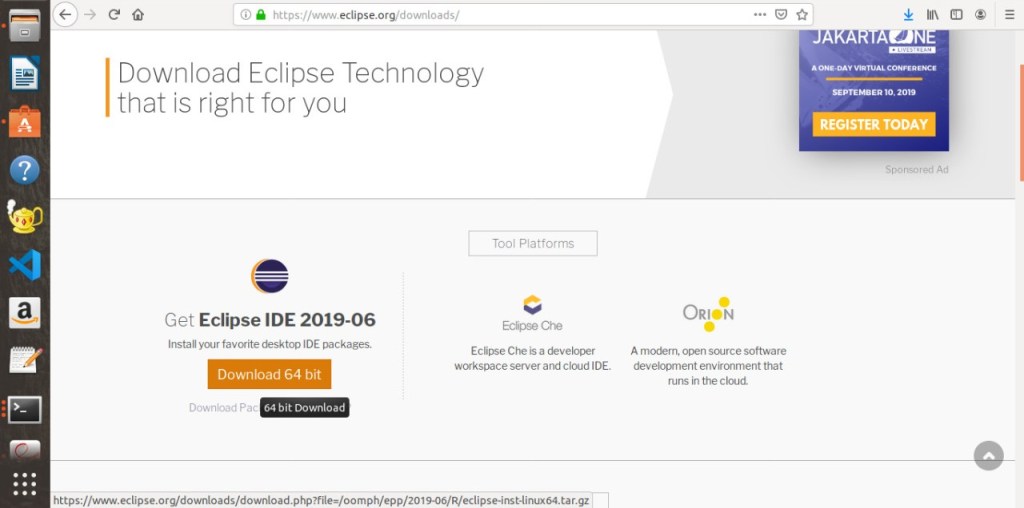This screenshot has width=1024, height=508.
Task: Reload the current Eclipse downloads page
Action: coord(114,15)
